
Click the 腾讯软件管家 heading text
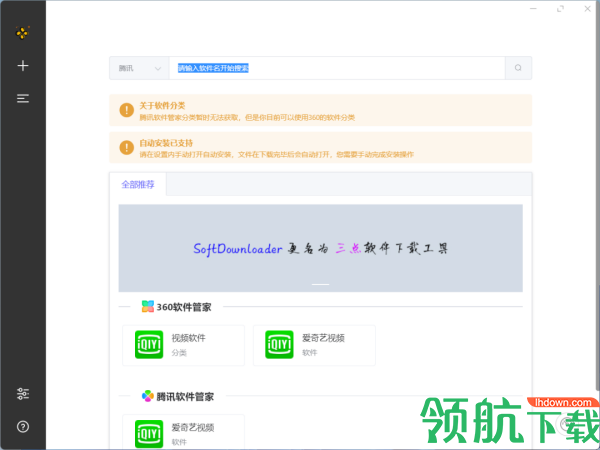coord(185,396)
